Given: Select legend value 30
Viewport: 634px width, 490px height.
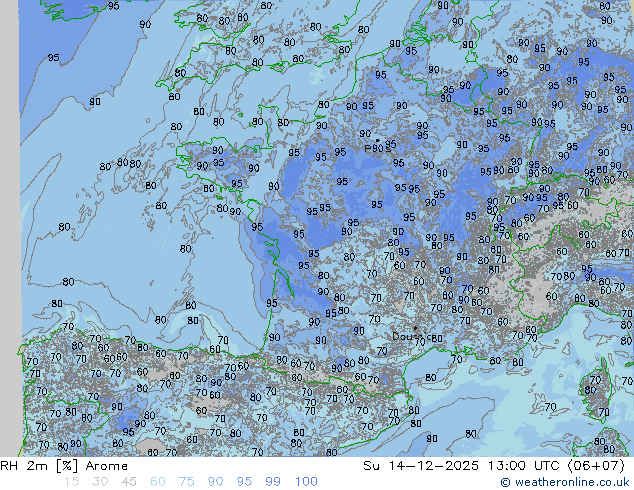Looking at the screenshot, I should click(100, 482).
